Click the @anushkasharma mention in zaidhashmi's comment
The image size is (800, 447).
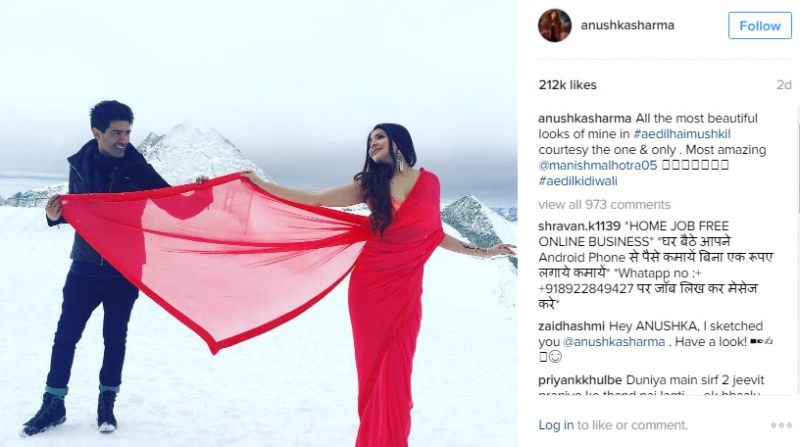(614, 342)
